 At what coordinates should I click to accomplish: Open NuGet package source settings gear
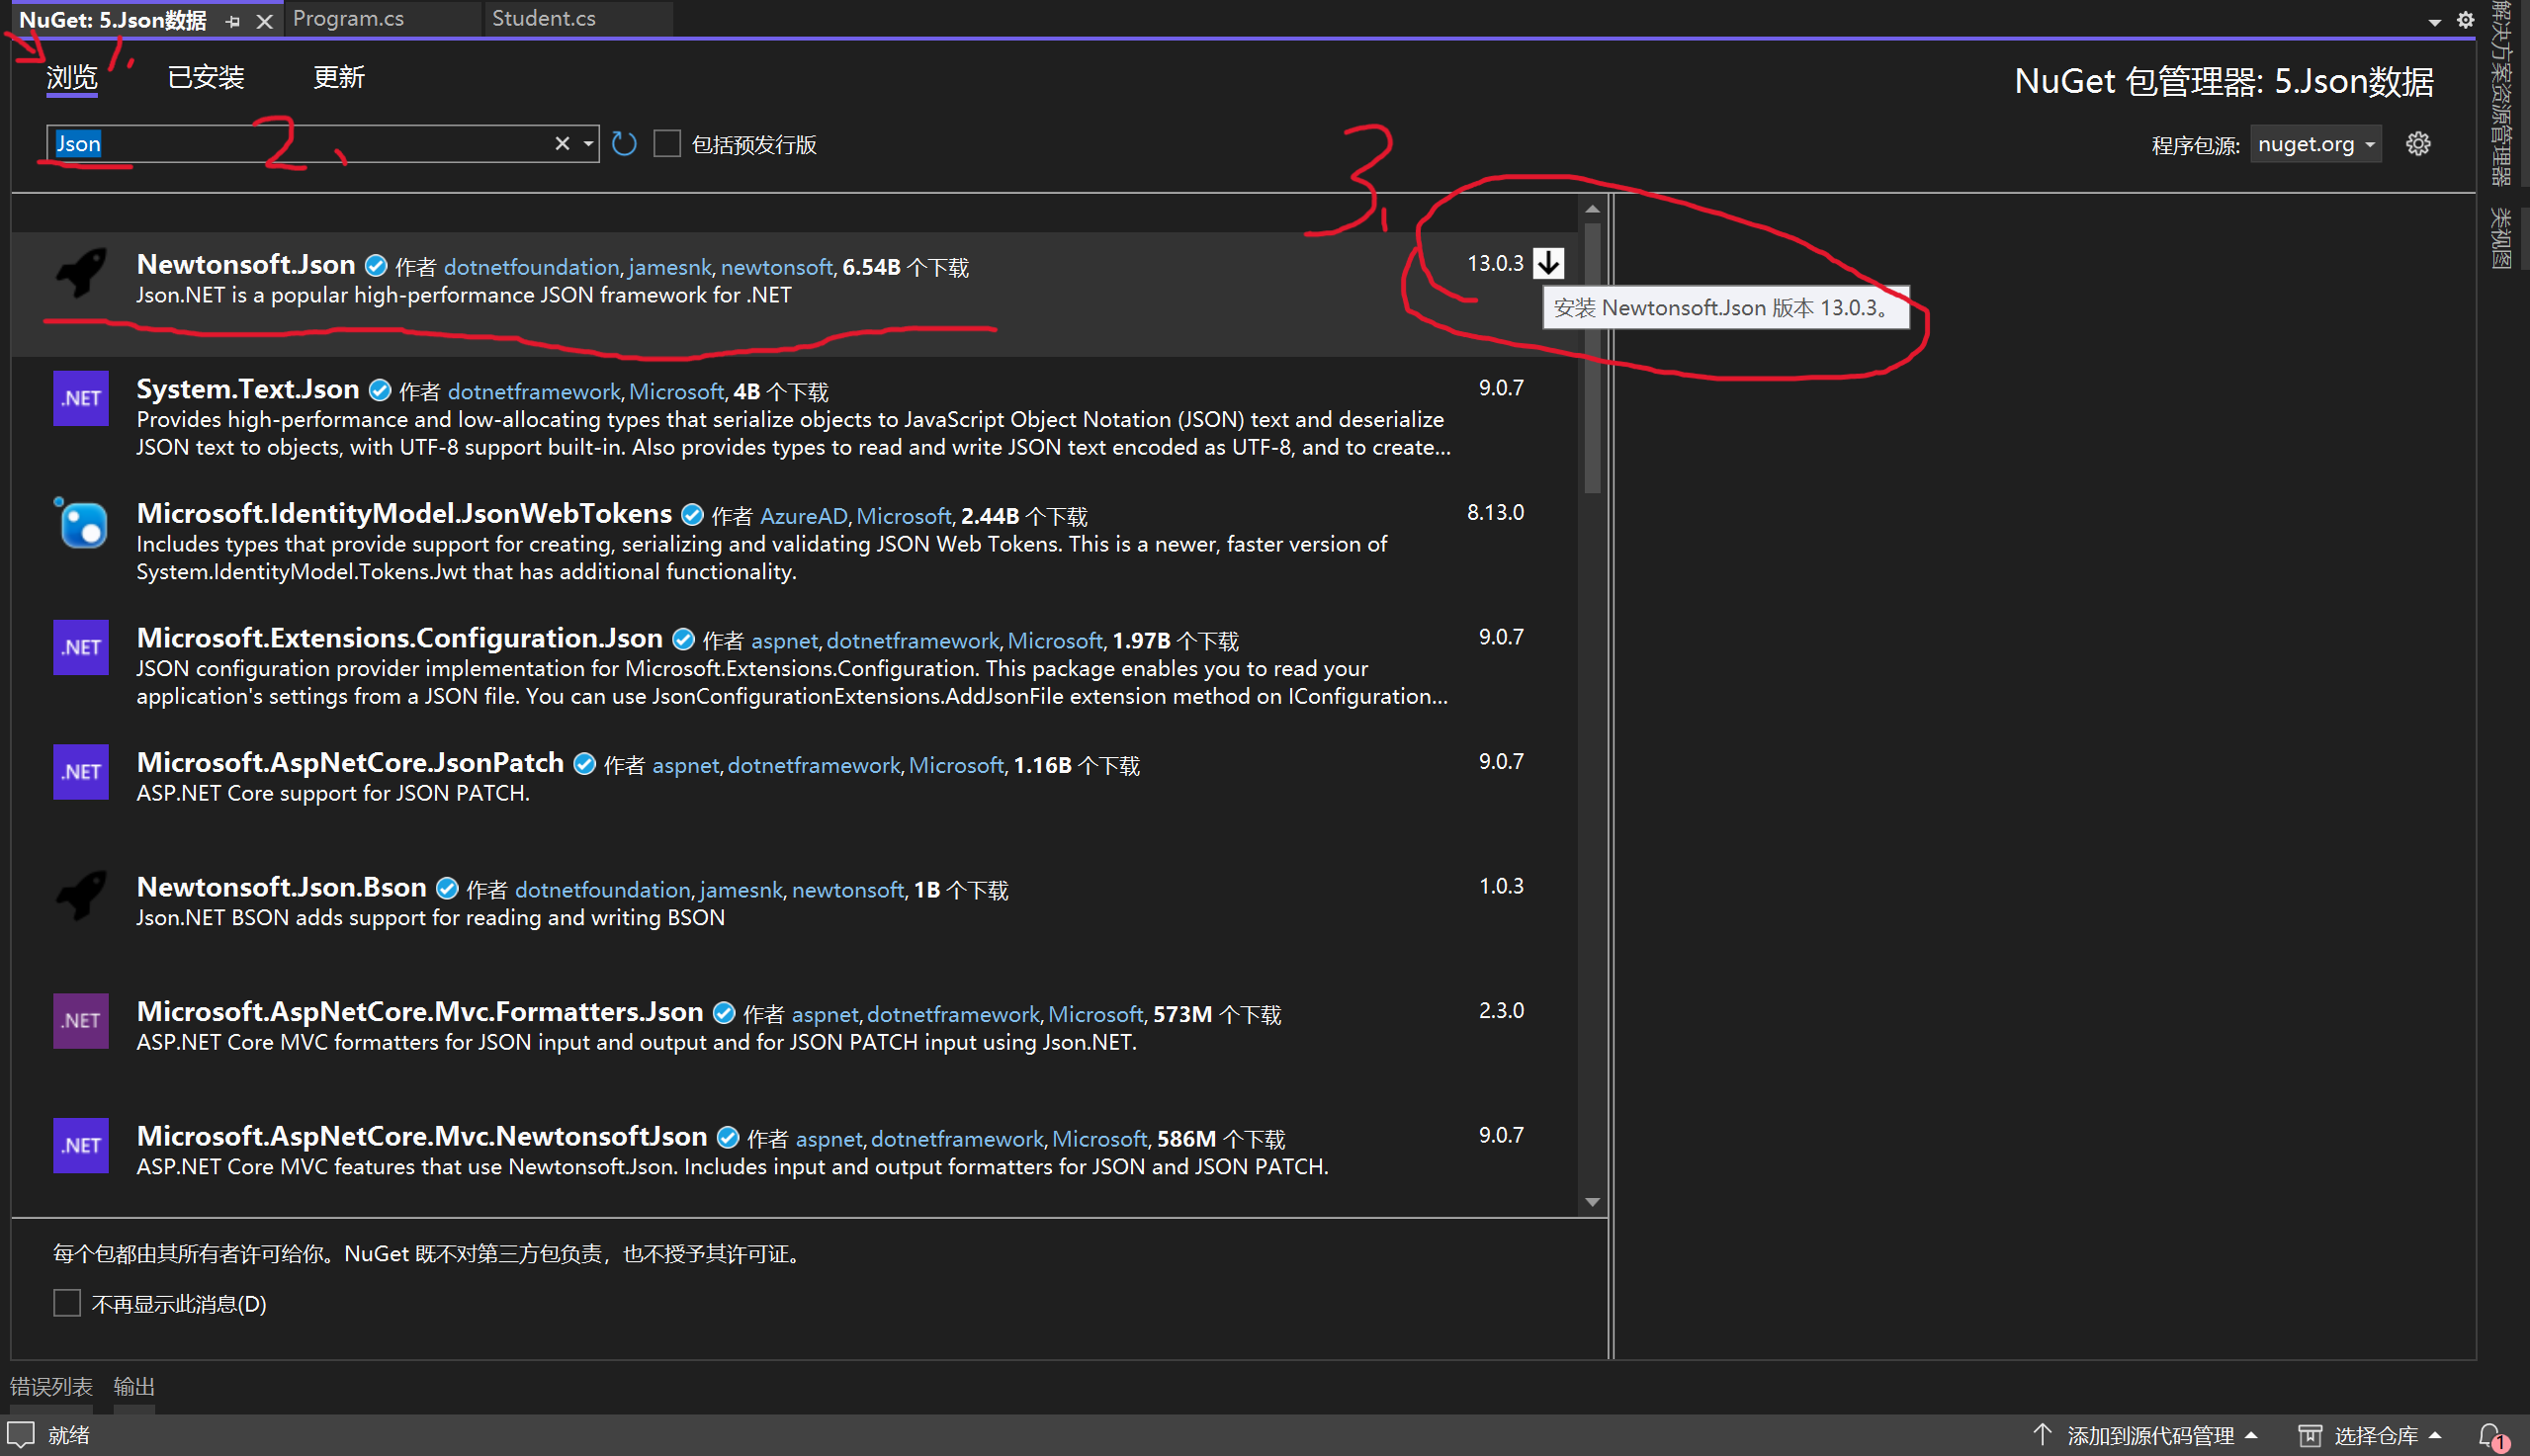pos(2418,144)
